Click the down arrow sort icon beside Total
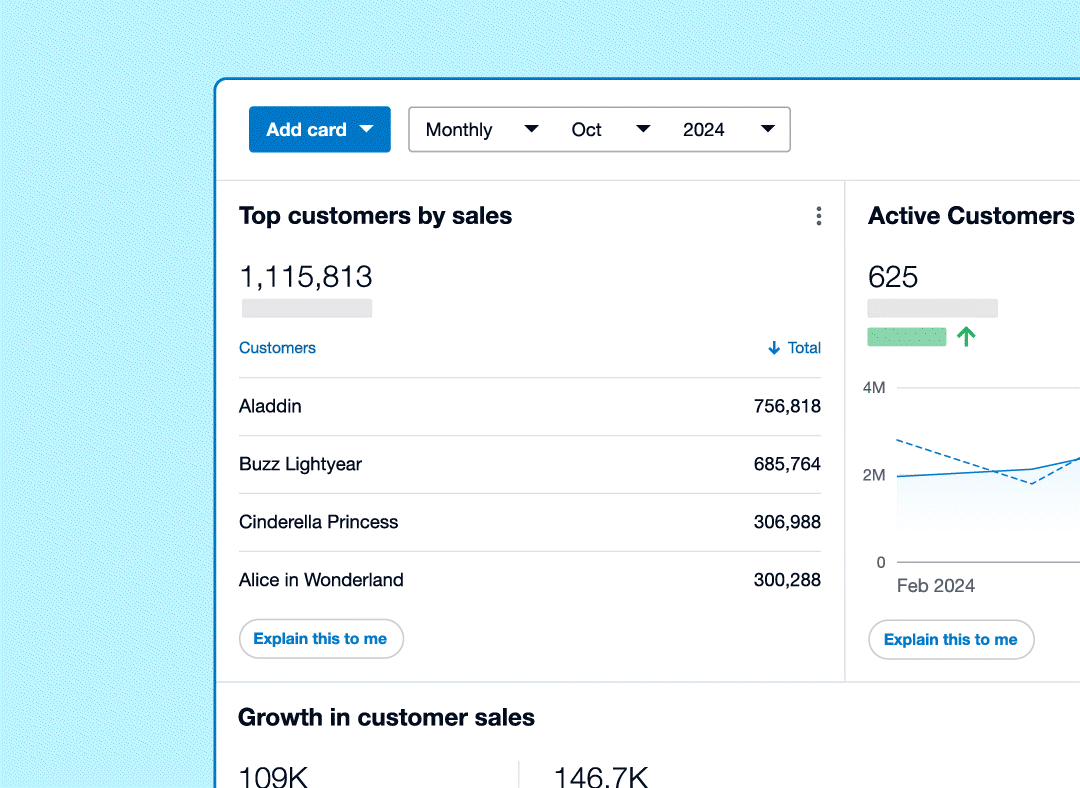Viewport: 1080px width, 788px height. (773, 348)
